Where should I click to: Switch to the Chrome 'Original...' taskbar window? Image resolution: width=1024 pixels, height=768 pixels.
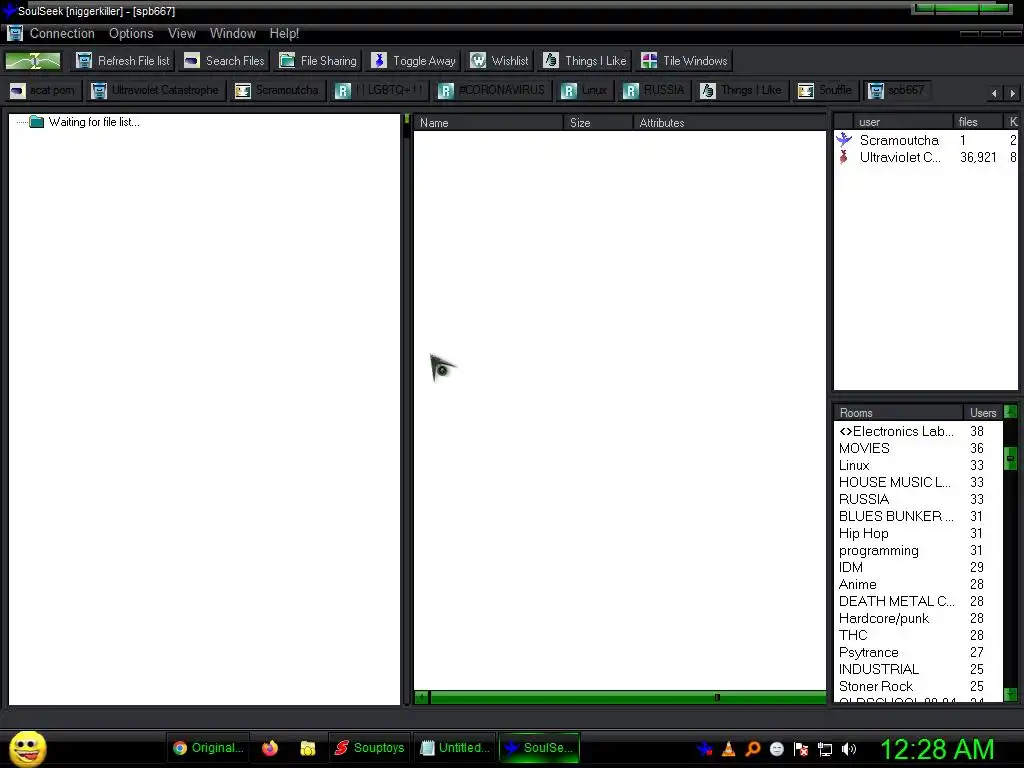(208, 748)
